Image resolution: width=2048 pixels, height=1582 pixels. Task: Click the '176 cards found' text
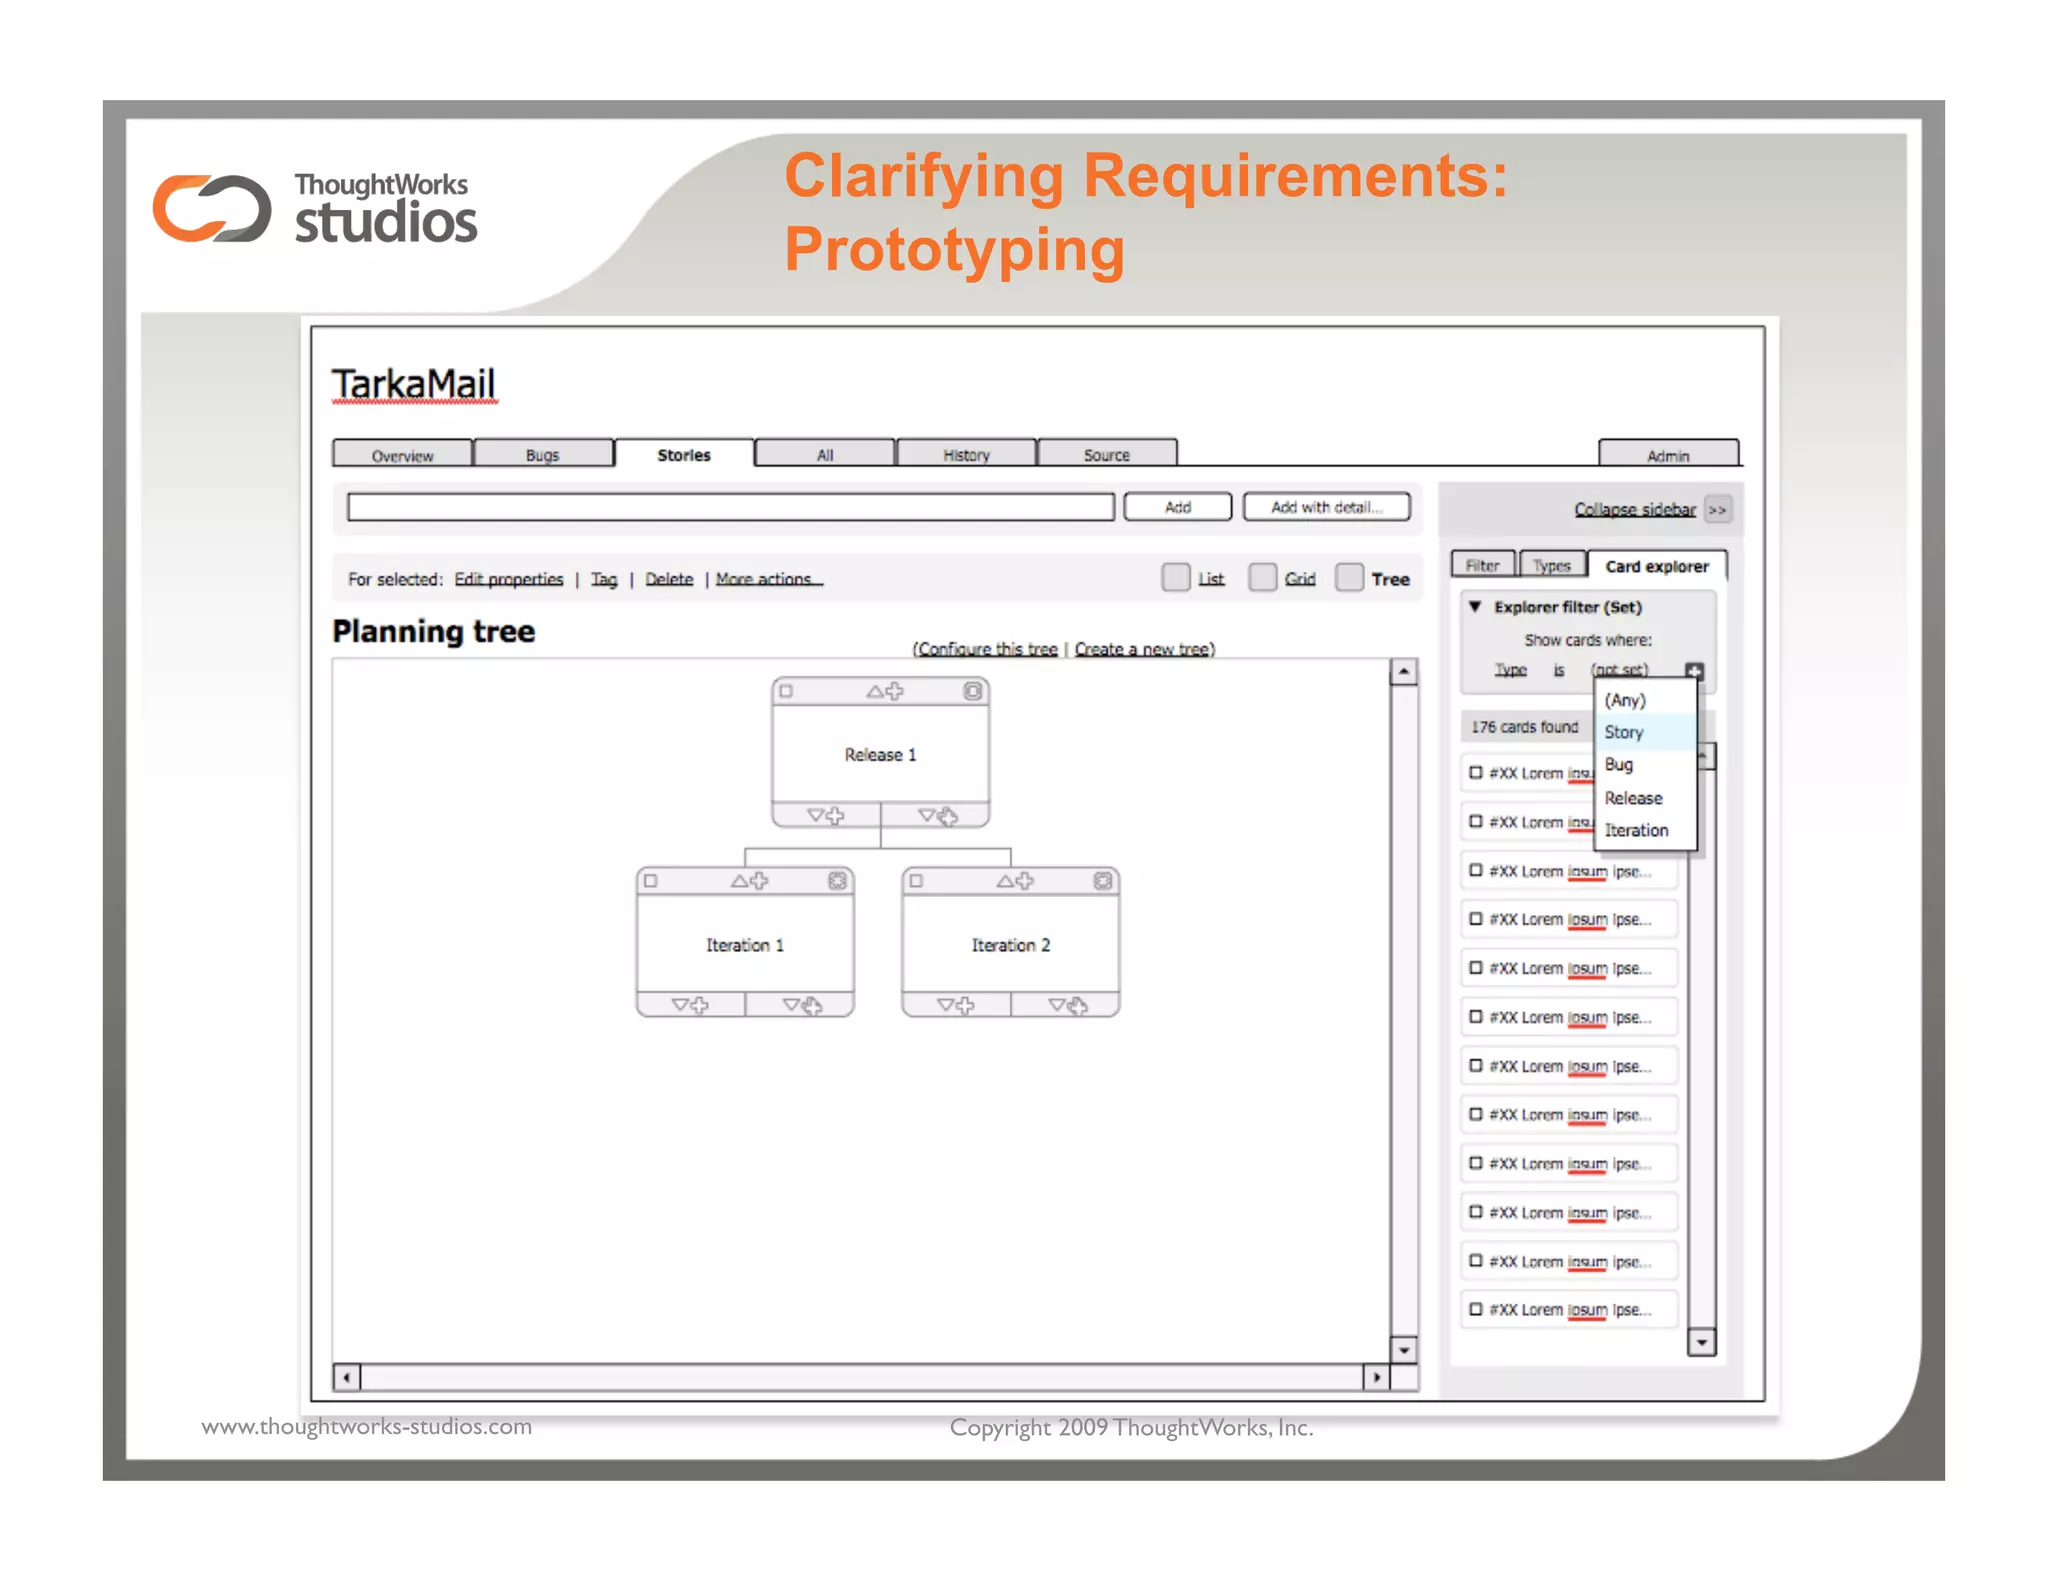(x=1524, y=727)
